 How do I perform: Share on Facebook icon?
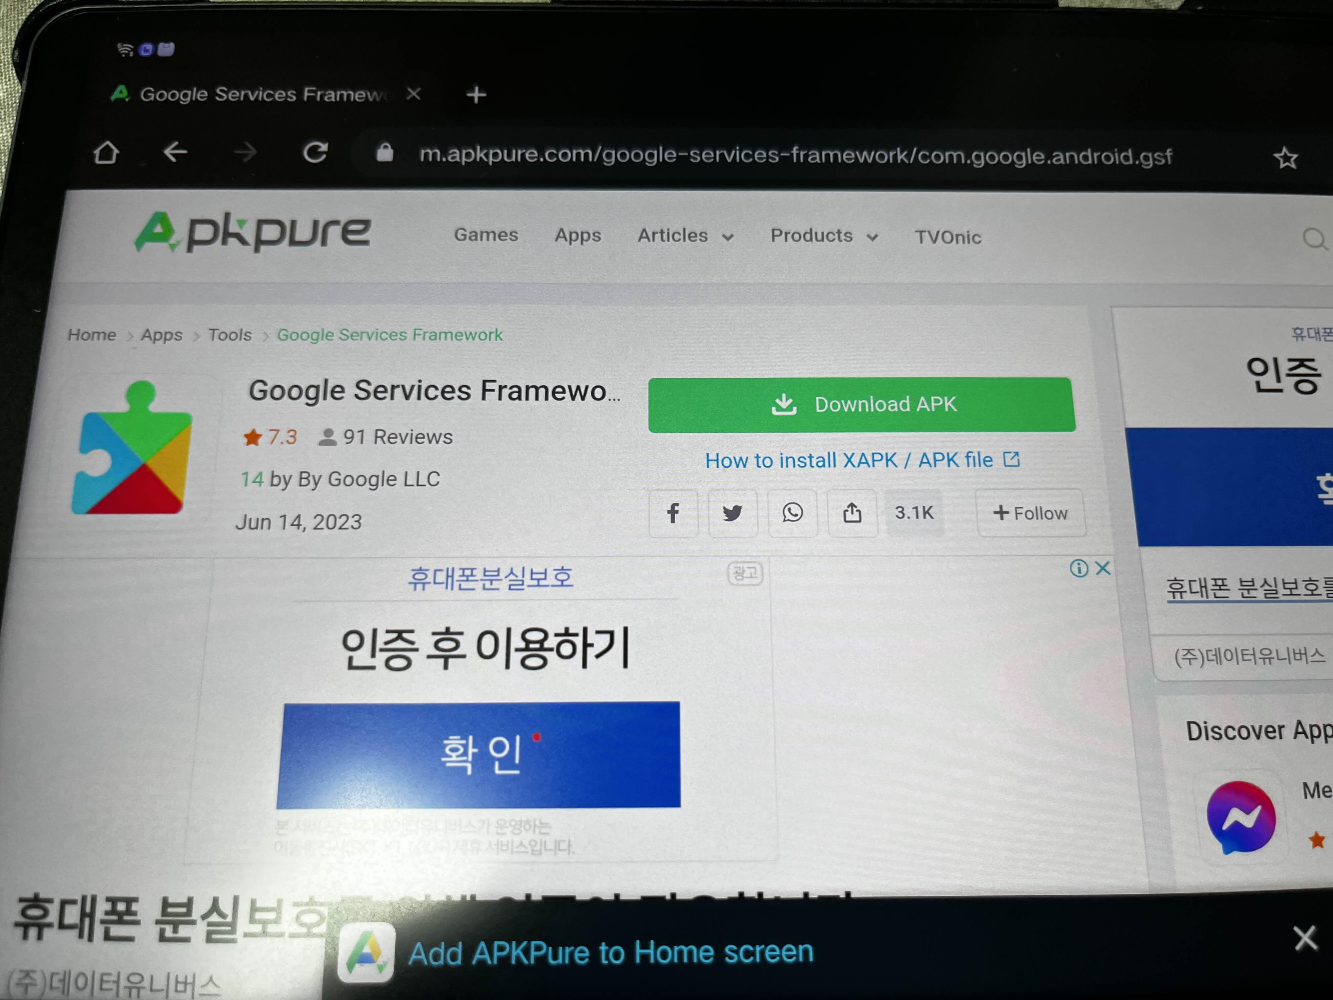pyautogui.click(x=673, y=513)
